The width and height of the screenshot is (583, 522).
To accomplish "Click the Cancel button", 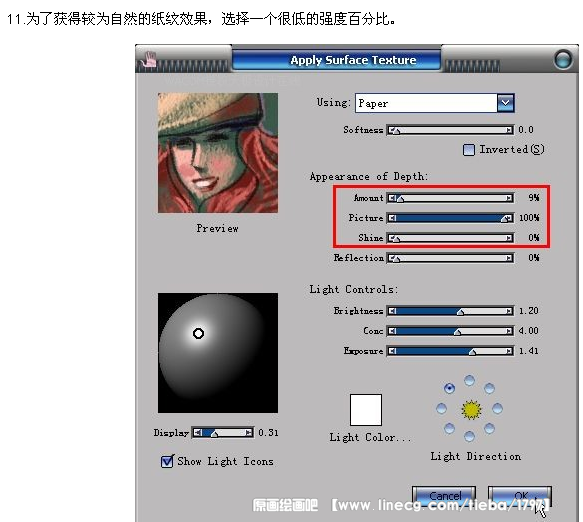I will click(x=444, y=496).
